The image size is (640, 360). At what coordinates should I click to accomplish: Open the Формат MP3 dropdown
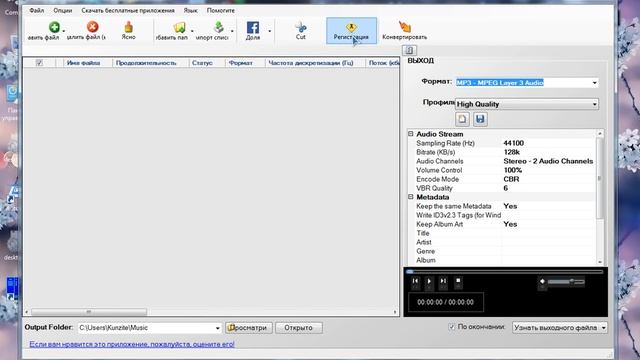[594, 83]
